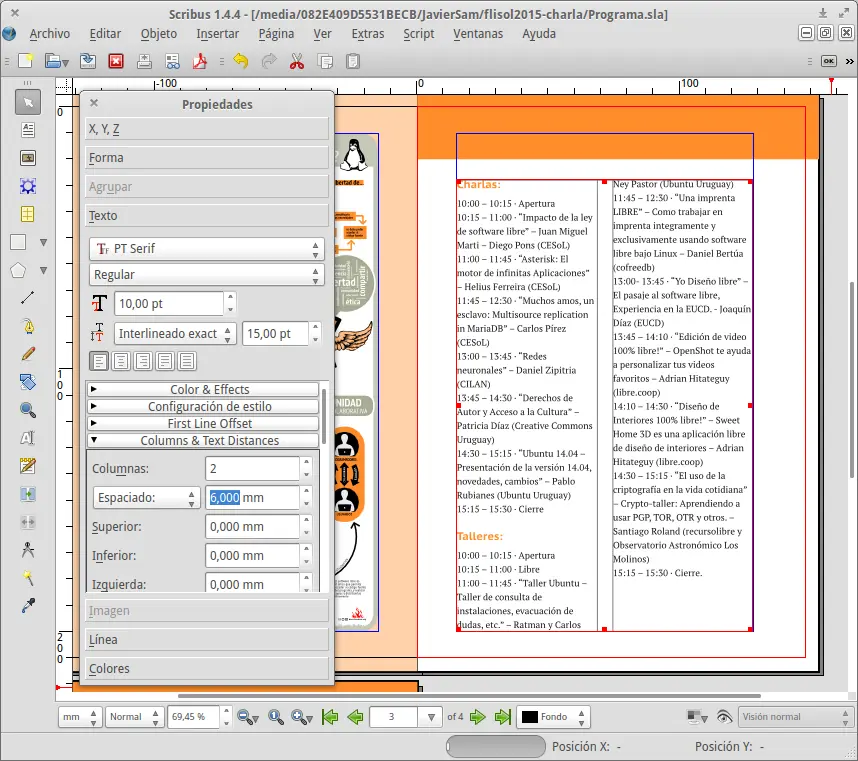Open a document with the folder icon
This screenshot has width=858, height=761.
pos(53,61)
